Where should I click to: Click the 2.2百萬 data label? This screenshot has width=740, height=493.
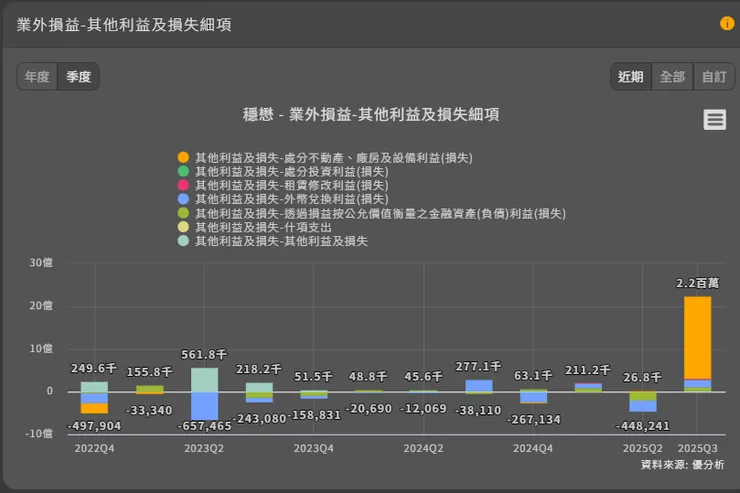click(698, 283)
